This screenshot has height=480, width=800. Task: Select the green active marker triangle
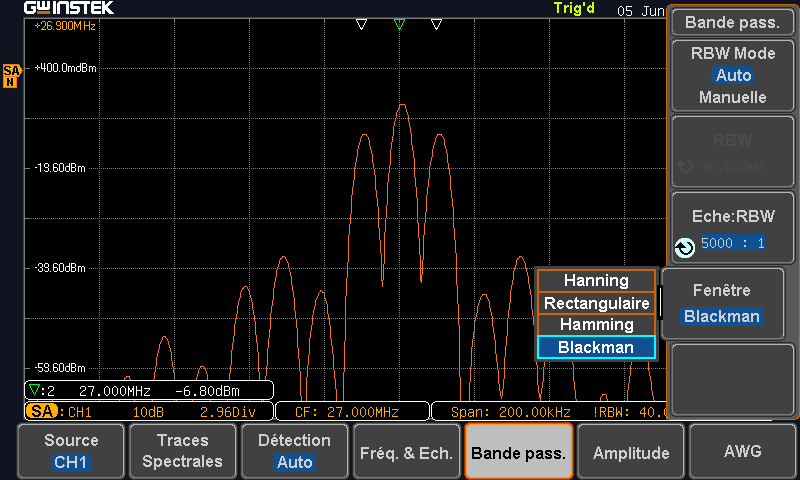click(399, 24)
